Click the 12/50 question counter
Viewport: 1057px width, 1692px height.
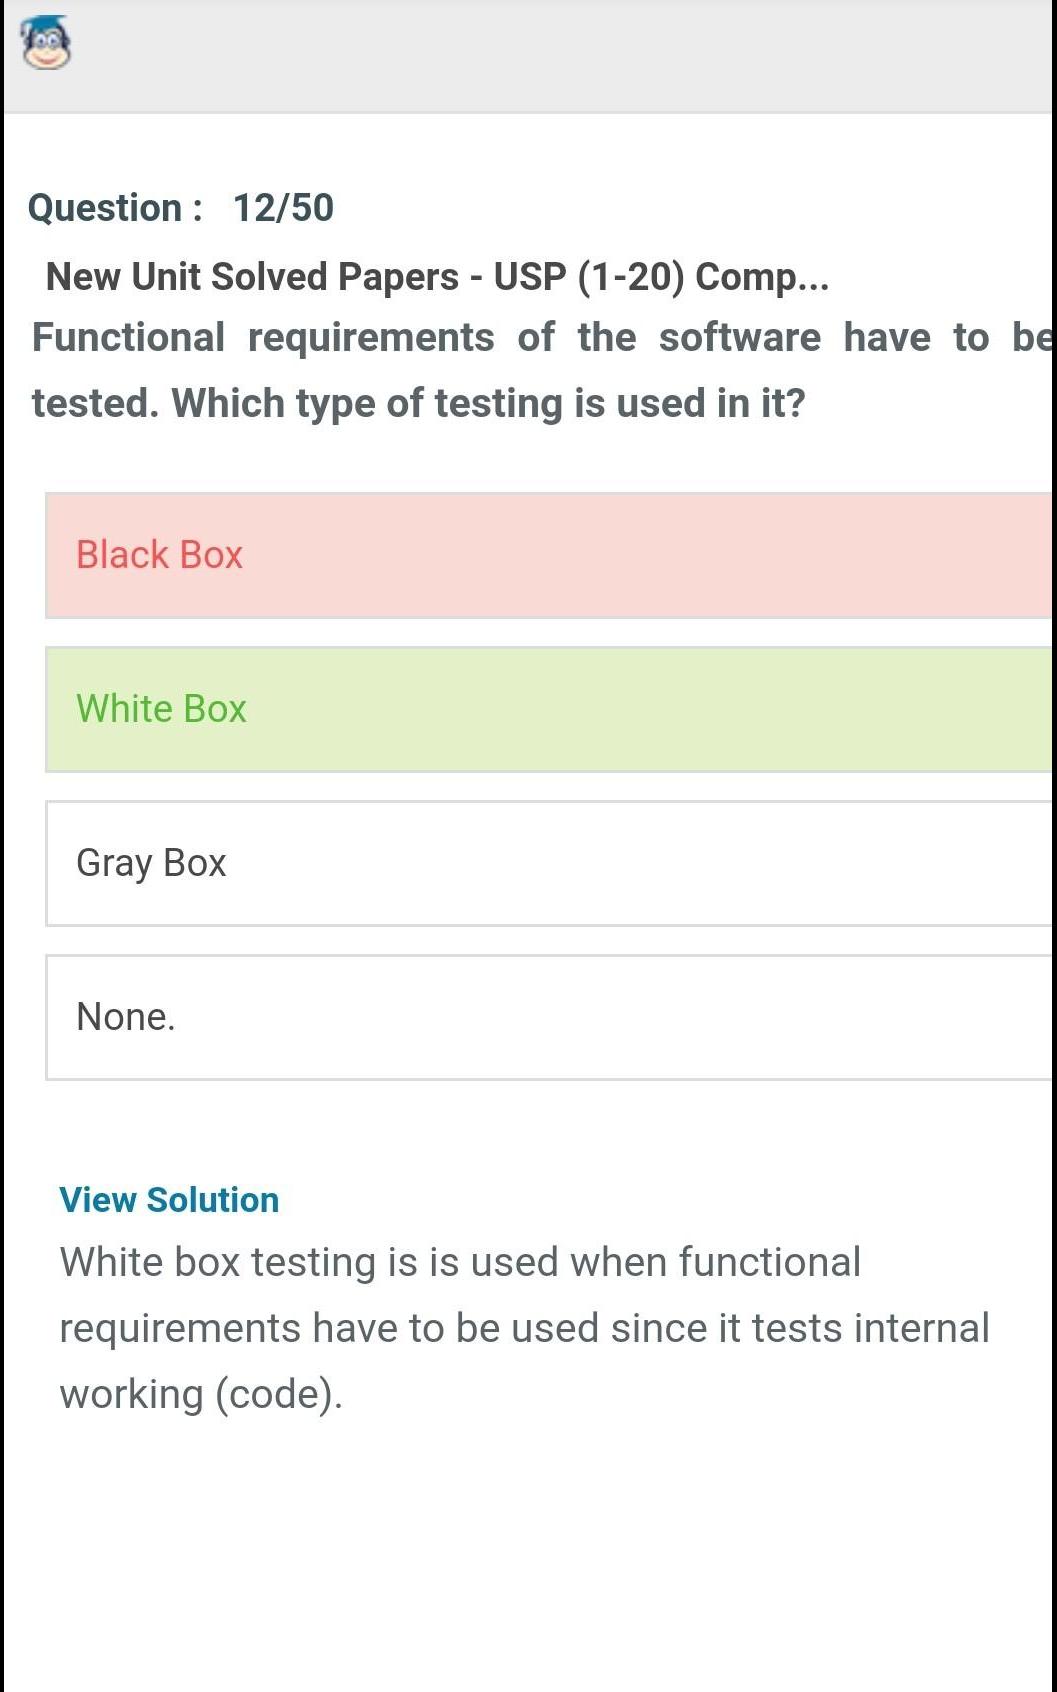click(x=283, y=208)
